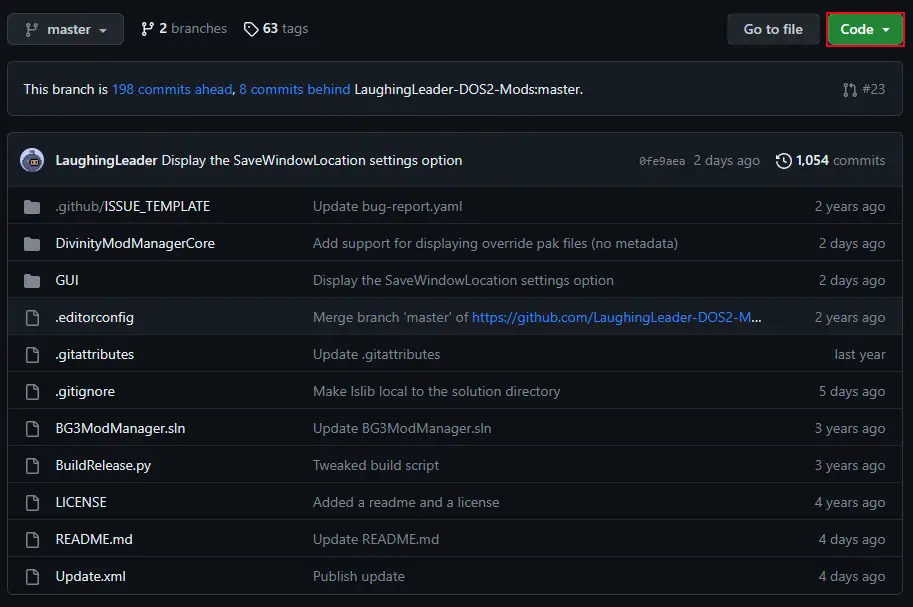Open commit about displaying override pak files

tap(495, 243)
